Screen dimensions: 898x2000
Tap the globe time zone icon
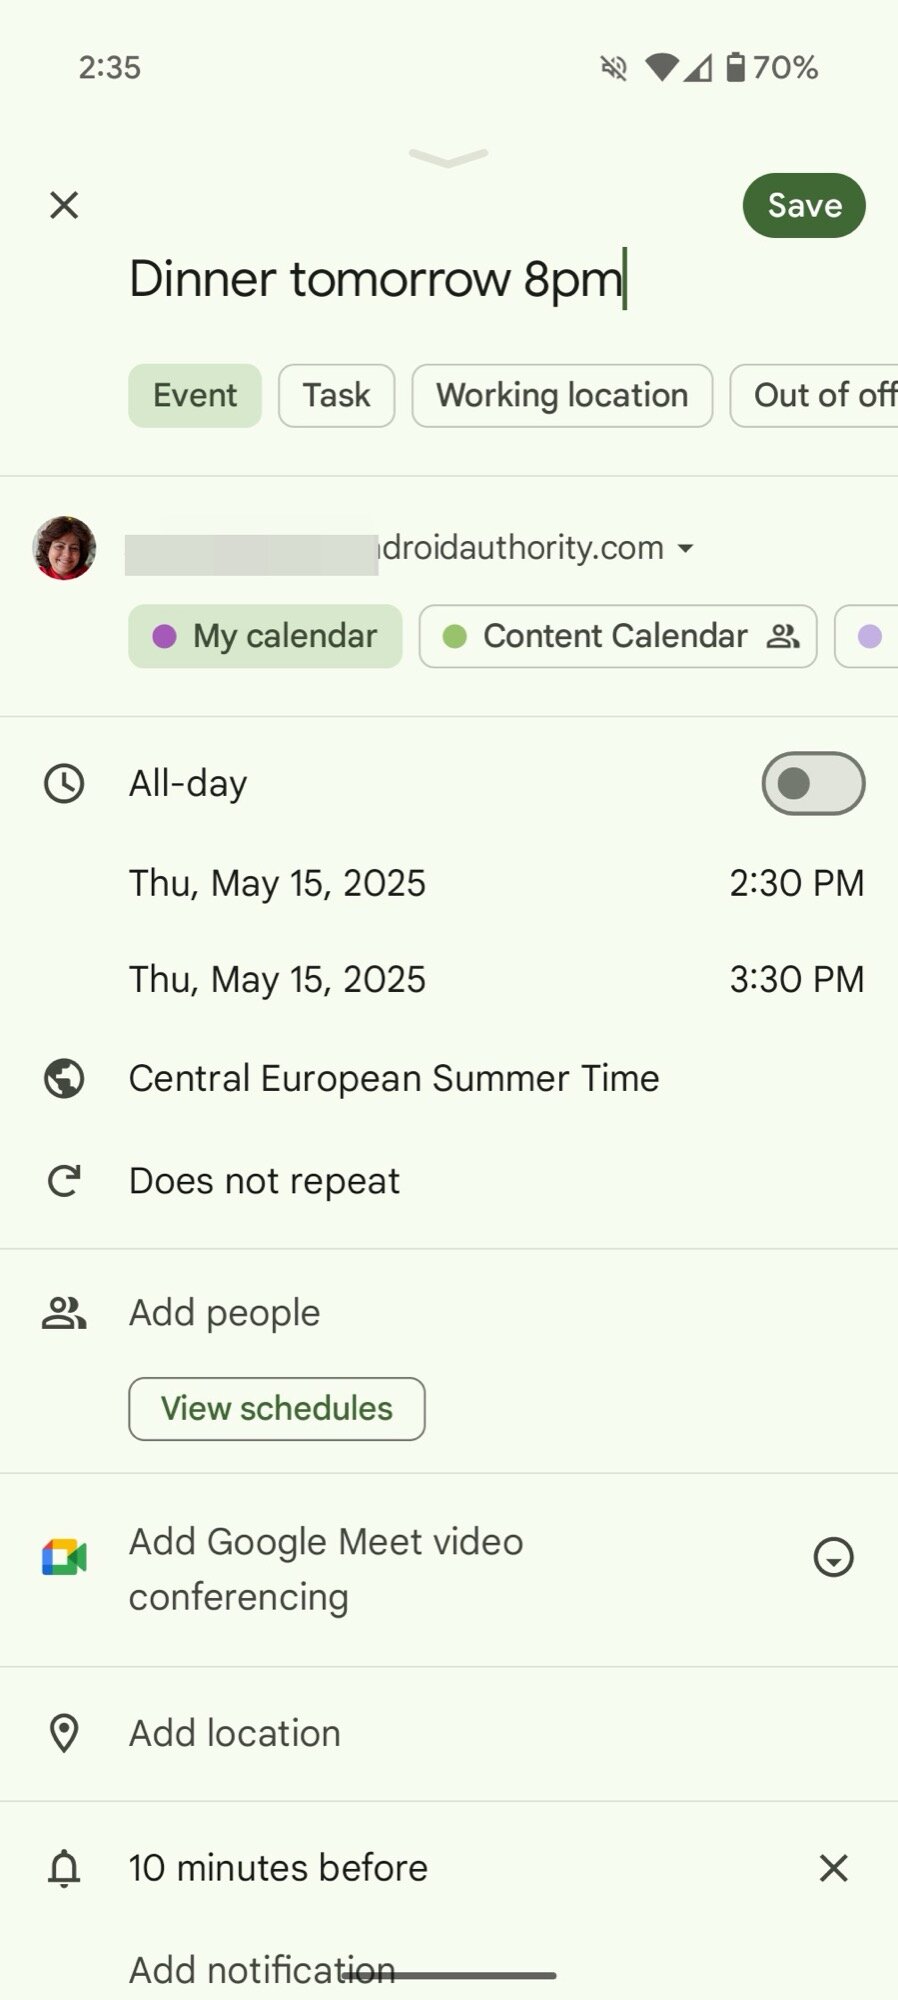click(64, 1078)
